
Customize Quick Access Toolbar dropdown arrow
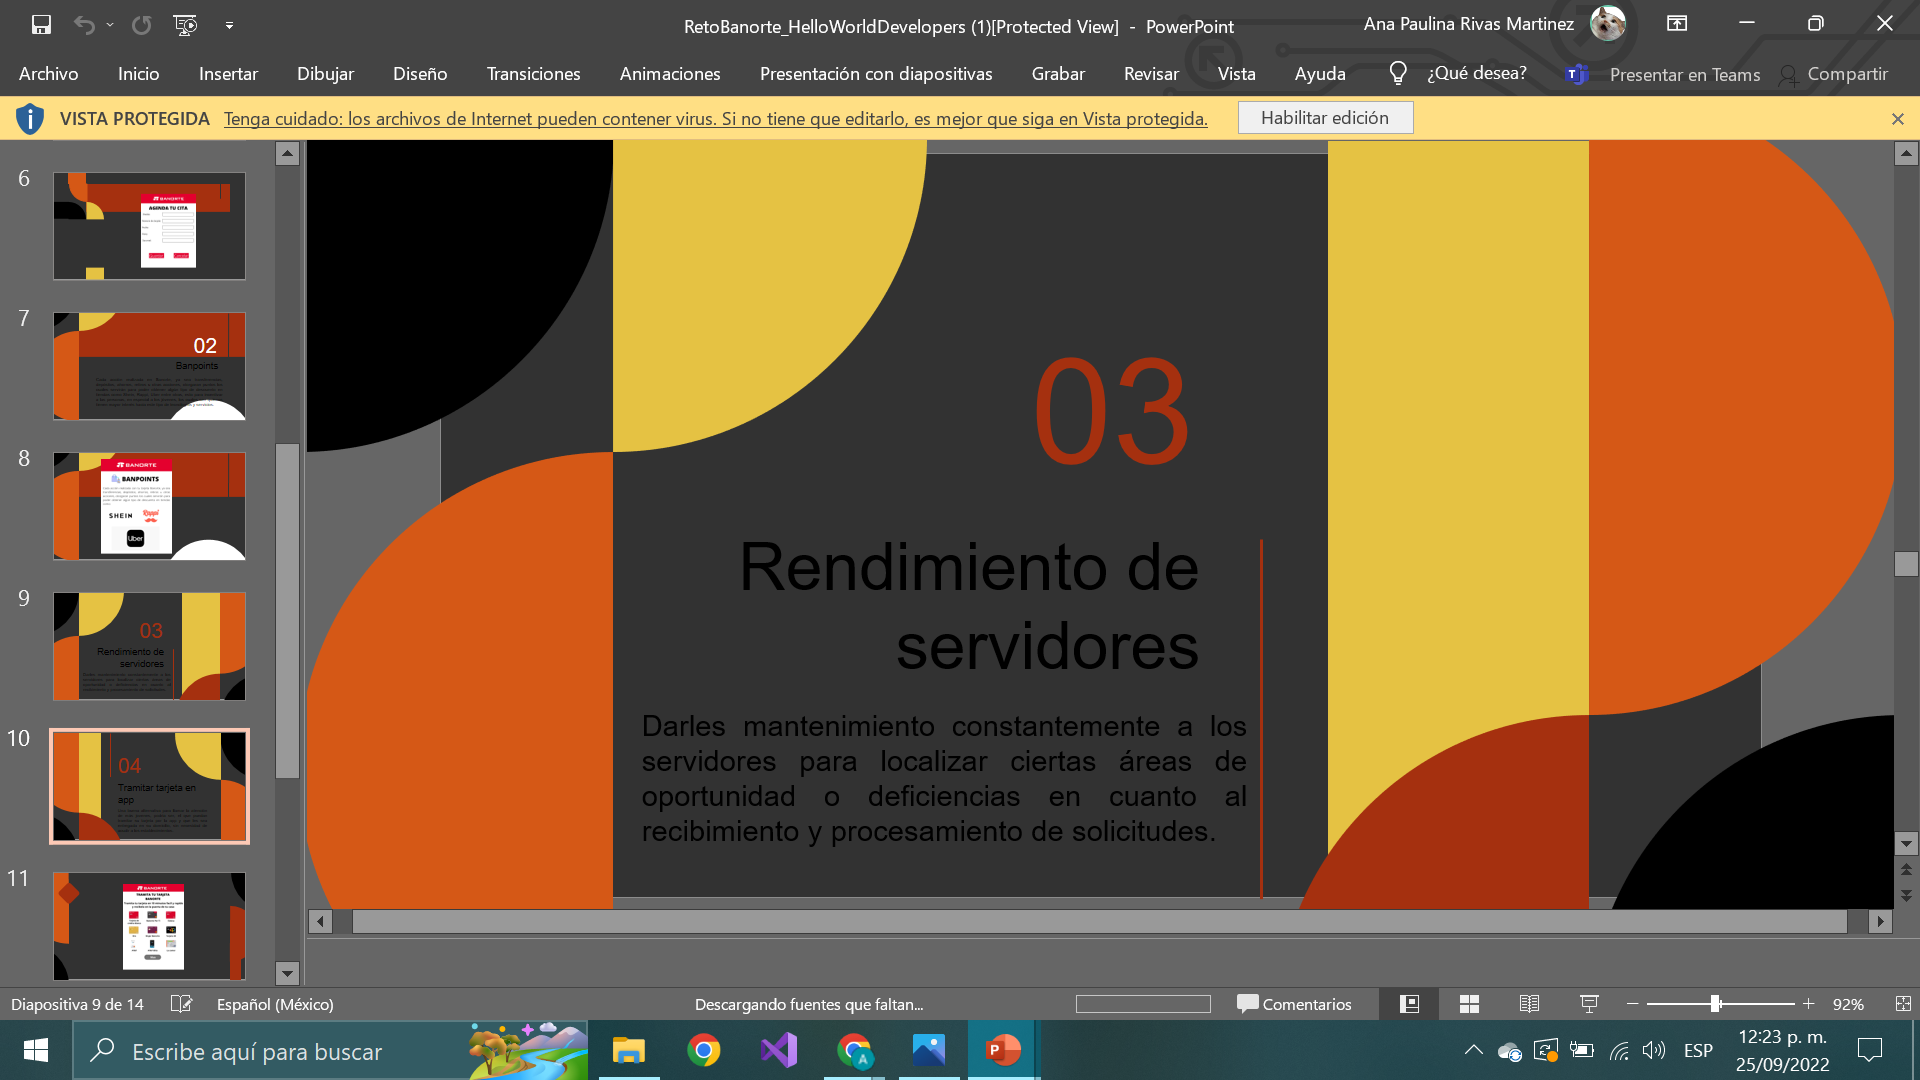click(229, 25)
